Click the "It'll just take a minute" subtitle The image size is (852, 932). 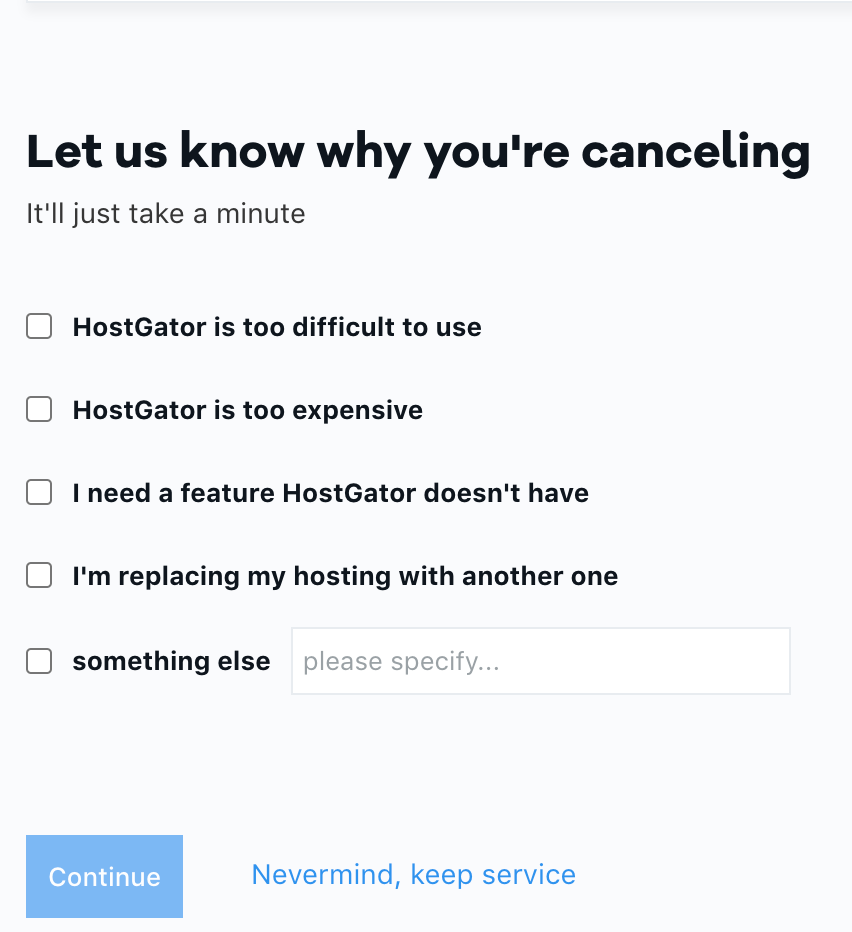click(x=166, y=213)
